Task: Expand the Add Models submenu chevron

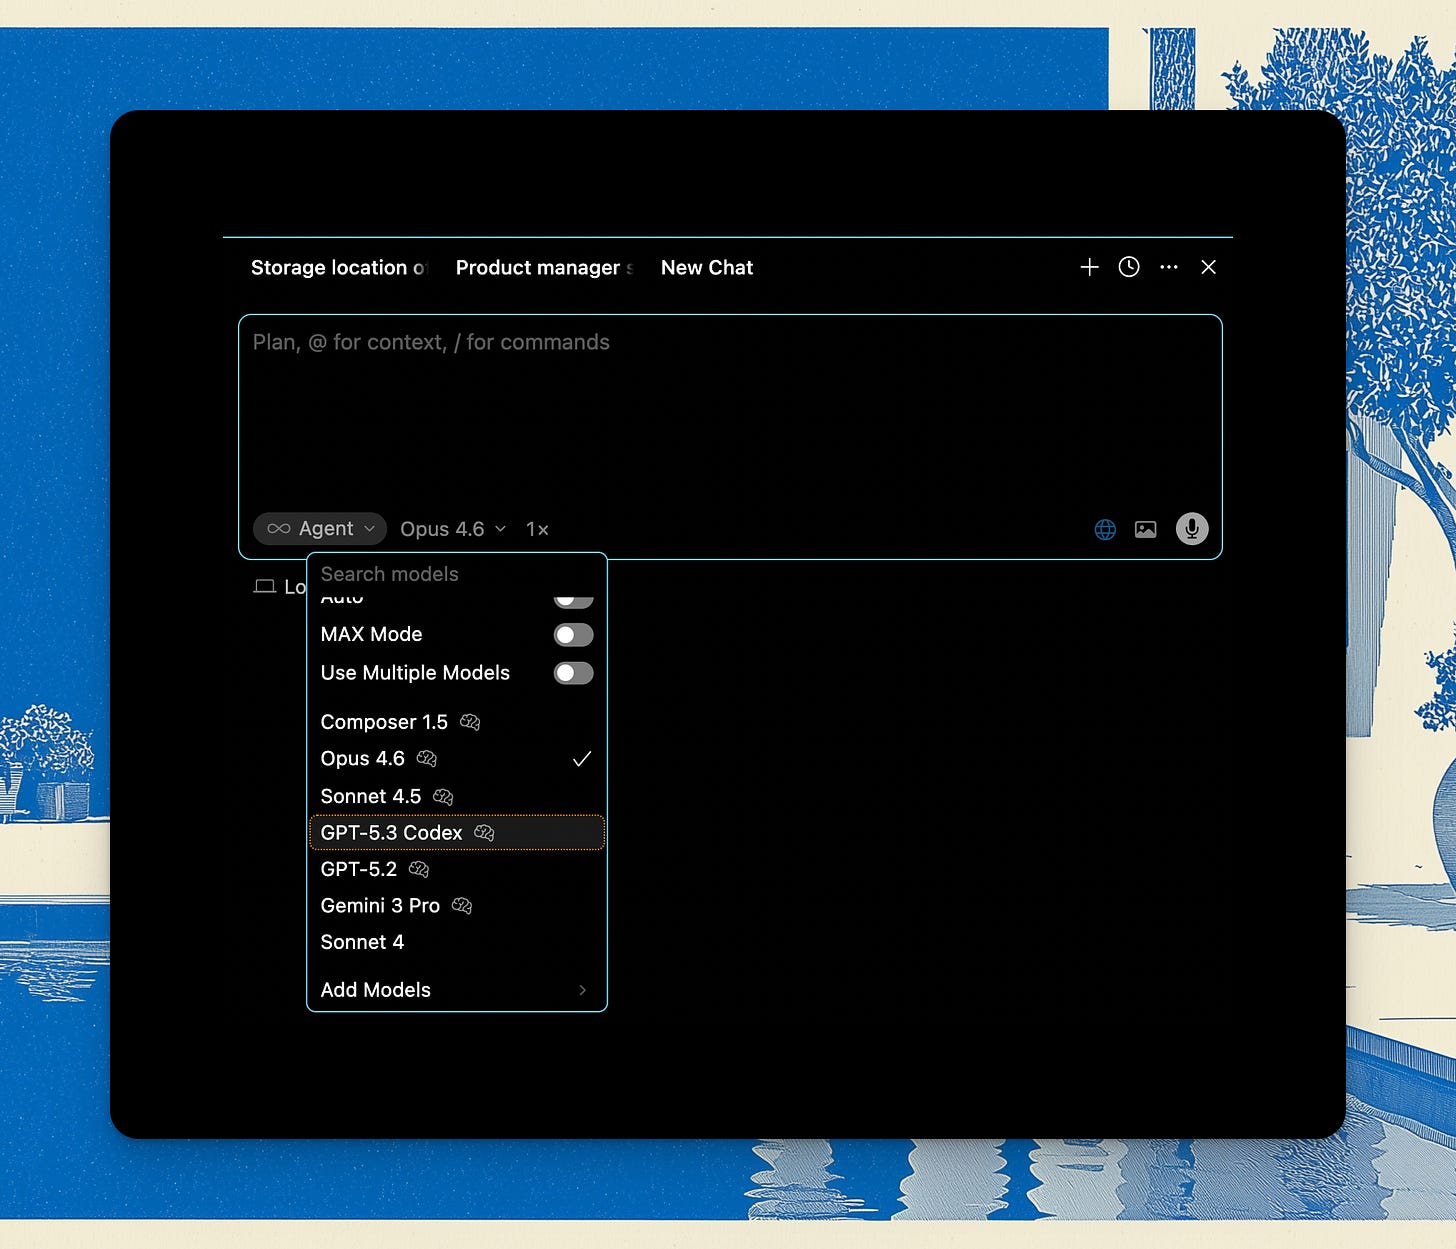Action: coord(582,990)
